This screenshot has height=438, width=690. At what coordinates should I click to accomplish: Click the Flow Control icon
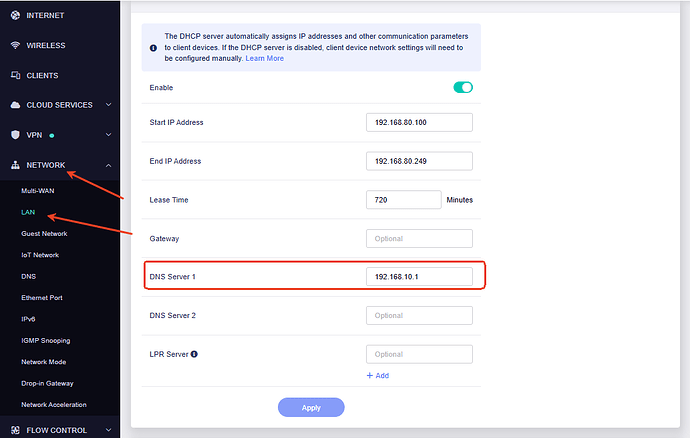[15, 430]
